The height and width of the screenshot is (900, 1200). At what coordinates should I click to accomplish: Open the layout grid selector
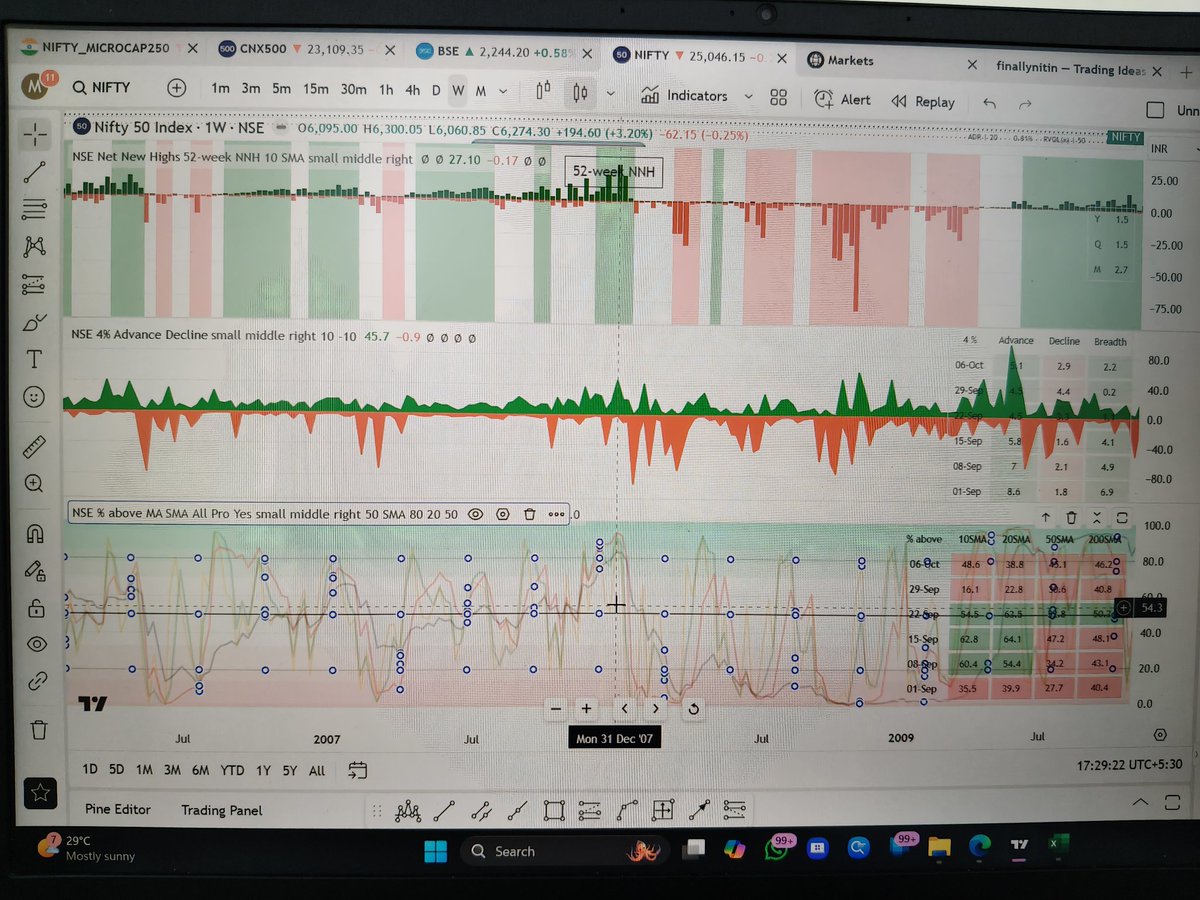778,98
